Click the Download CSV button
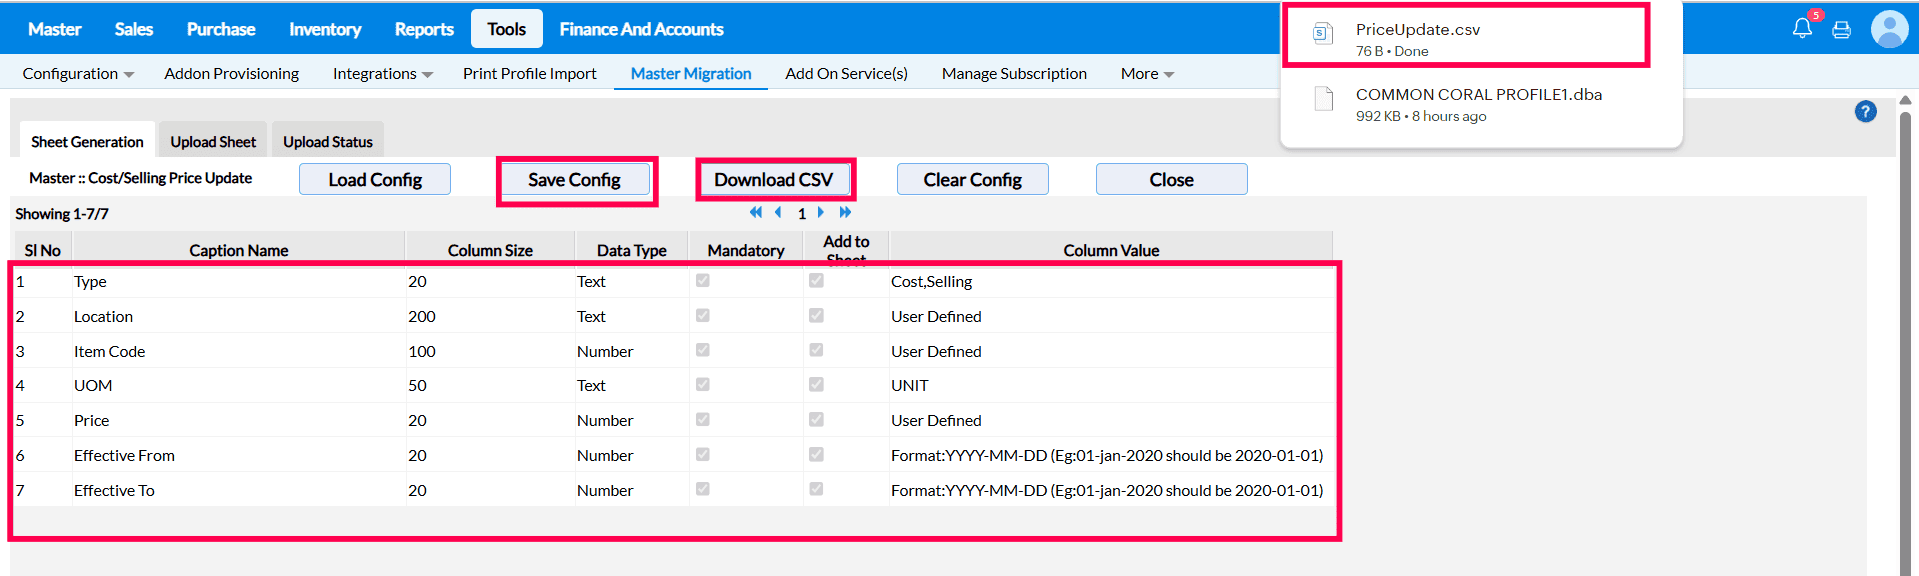Viewport: 1919px width, 576px height. [773, 180]
